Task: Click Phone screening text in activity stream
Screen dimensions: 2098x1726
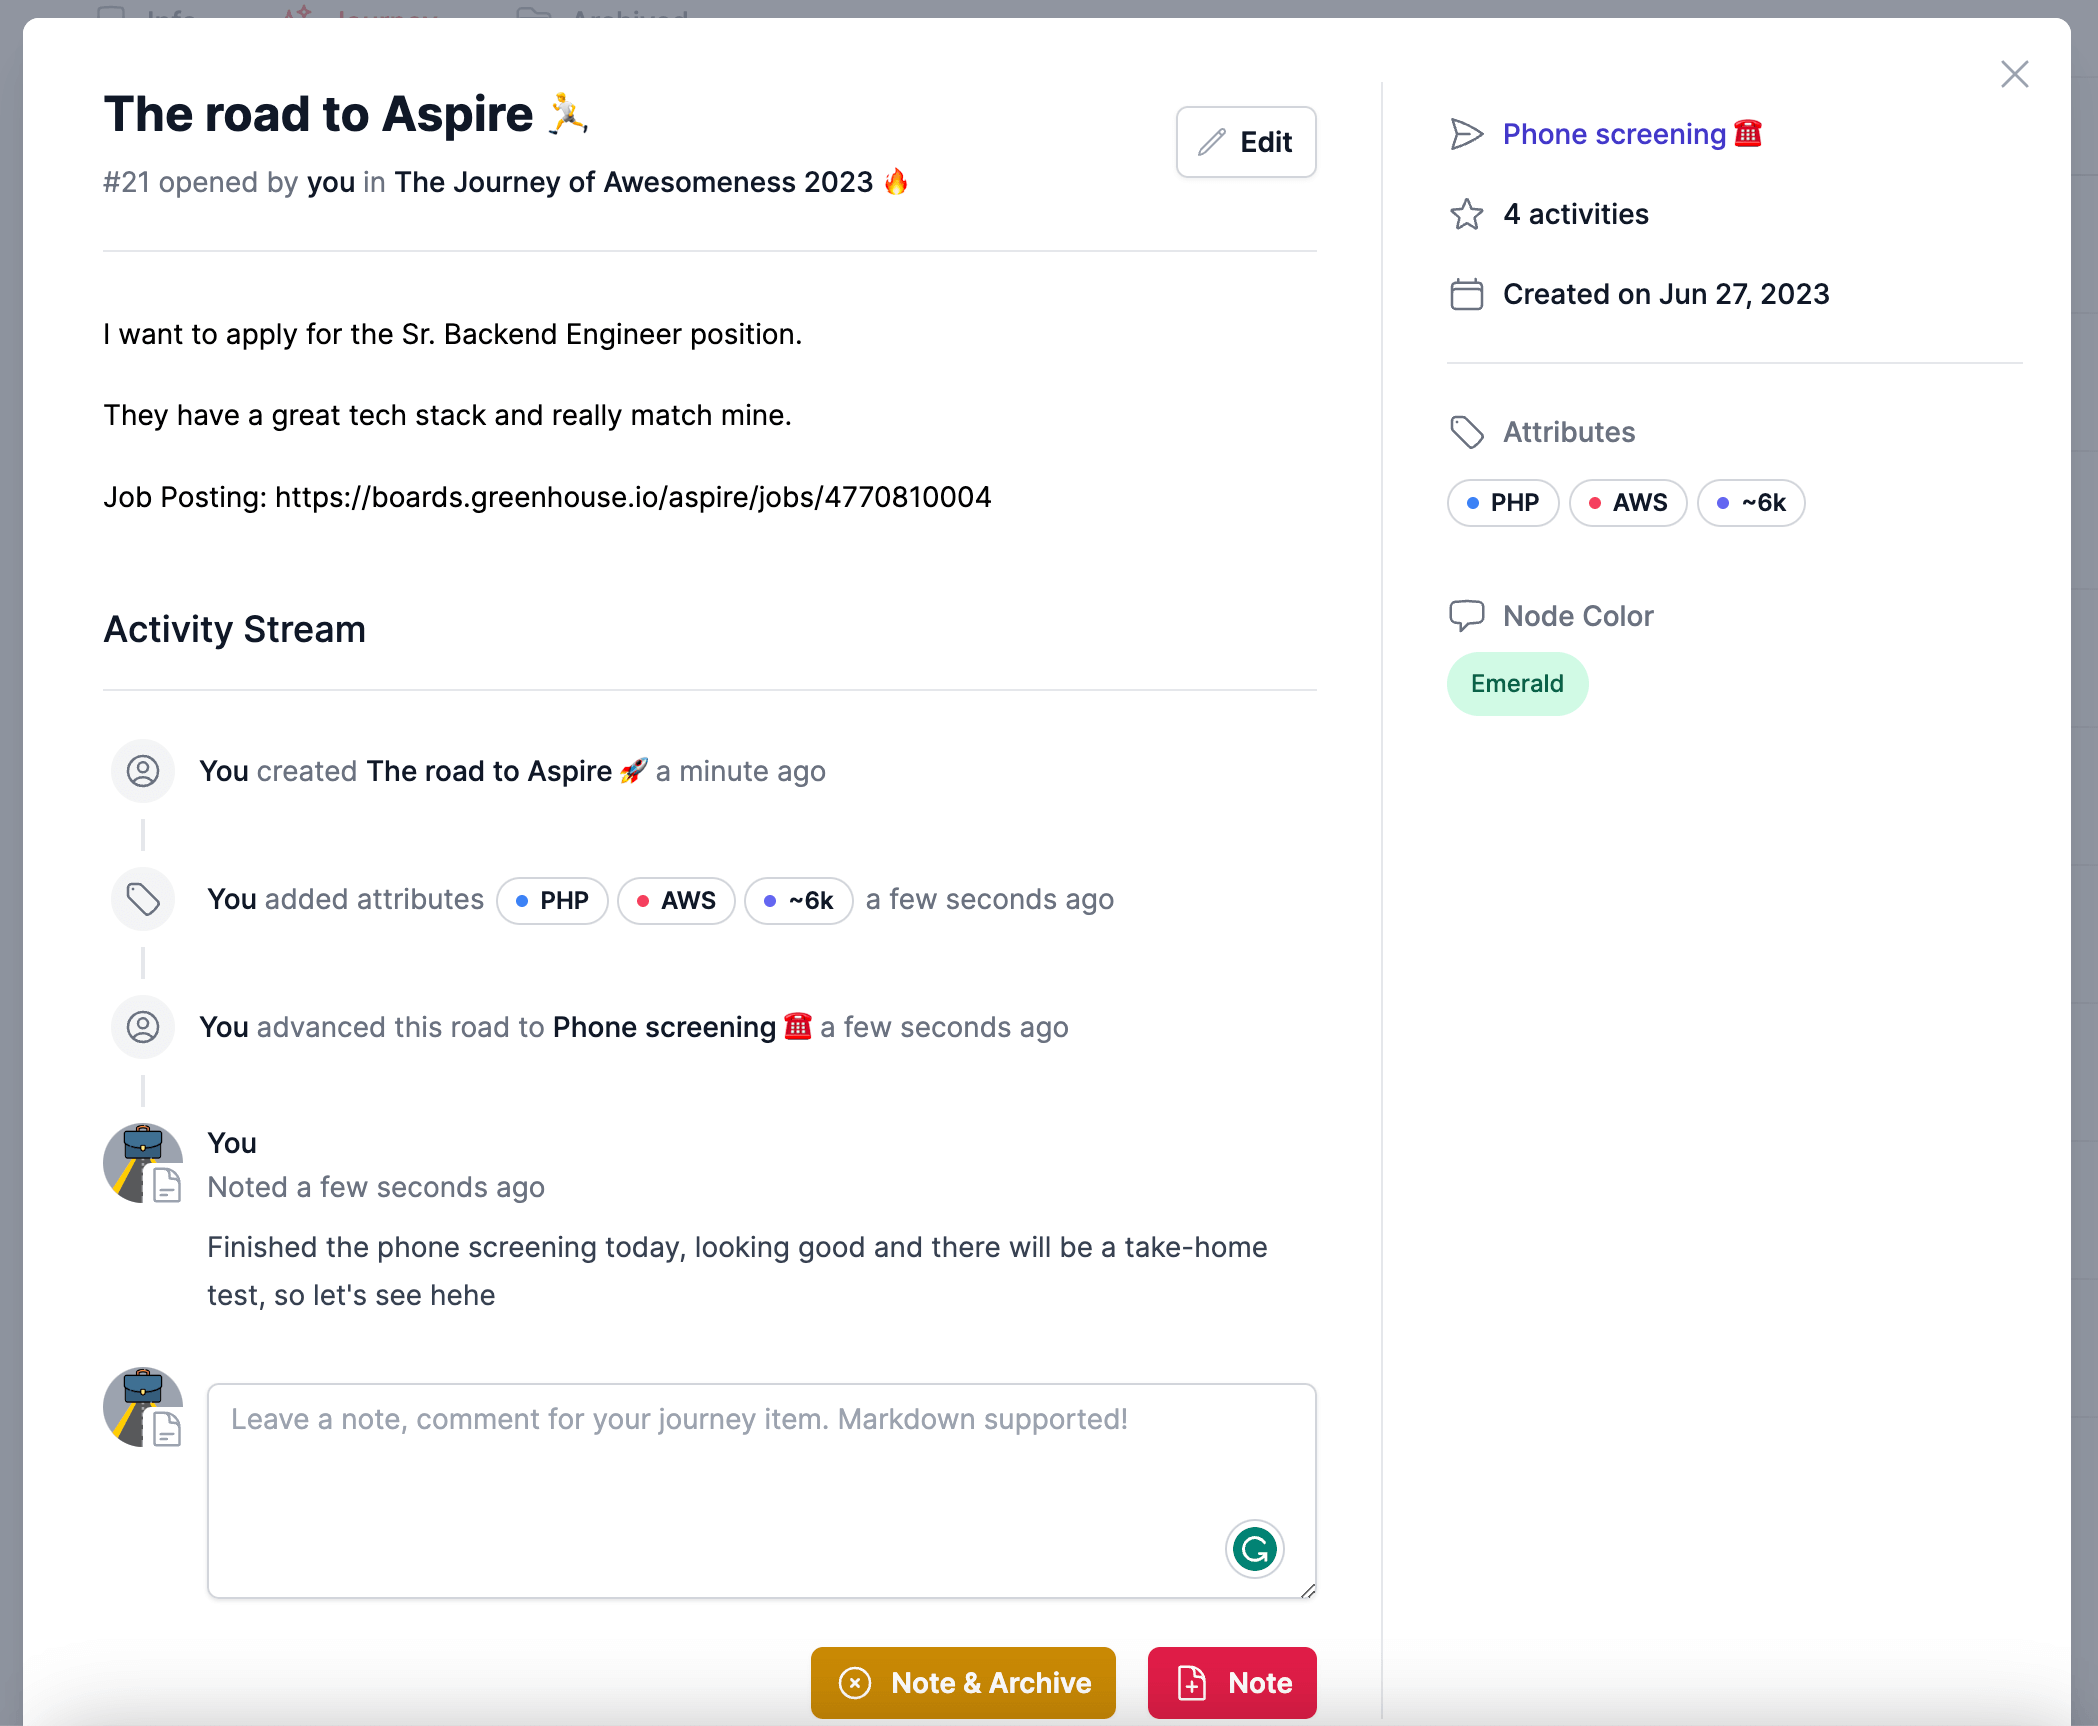Action: (682, 1027)
